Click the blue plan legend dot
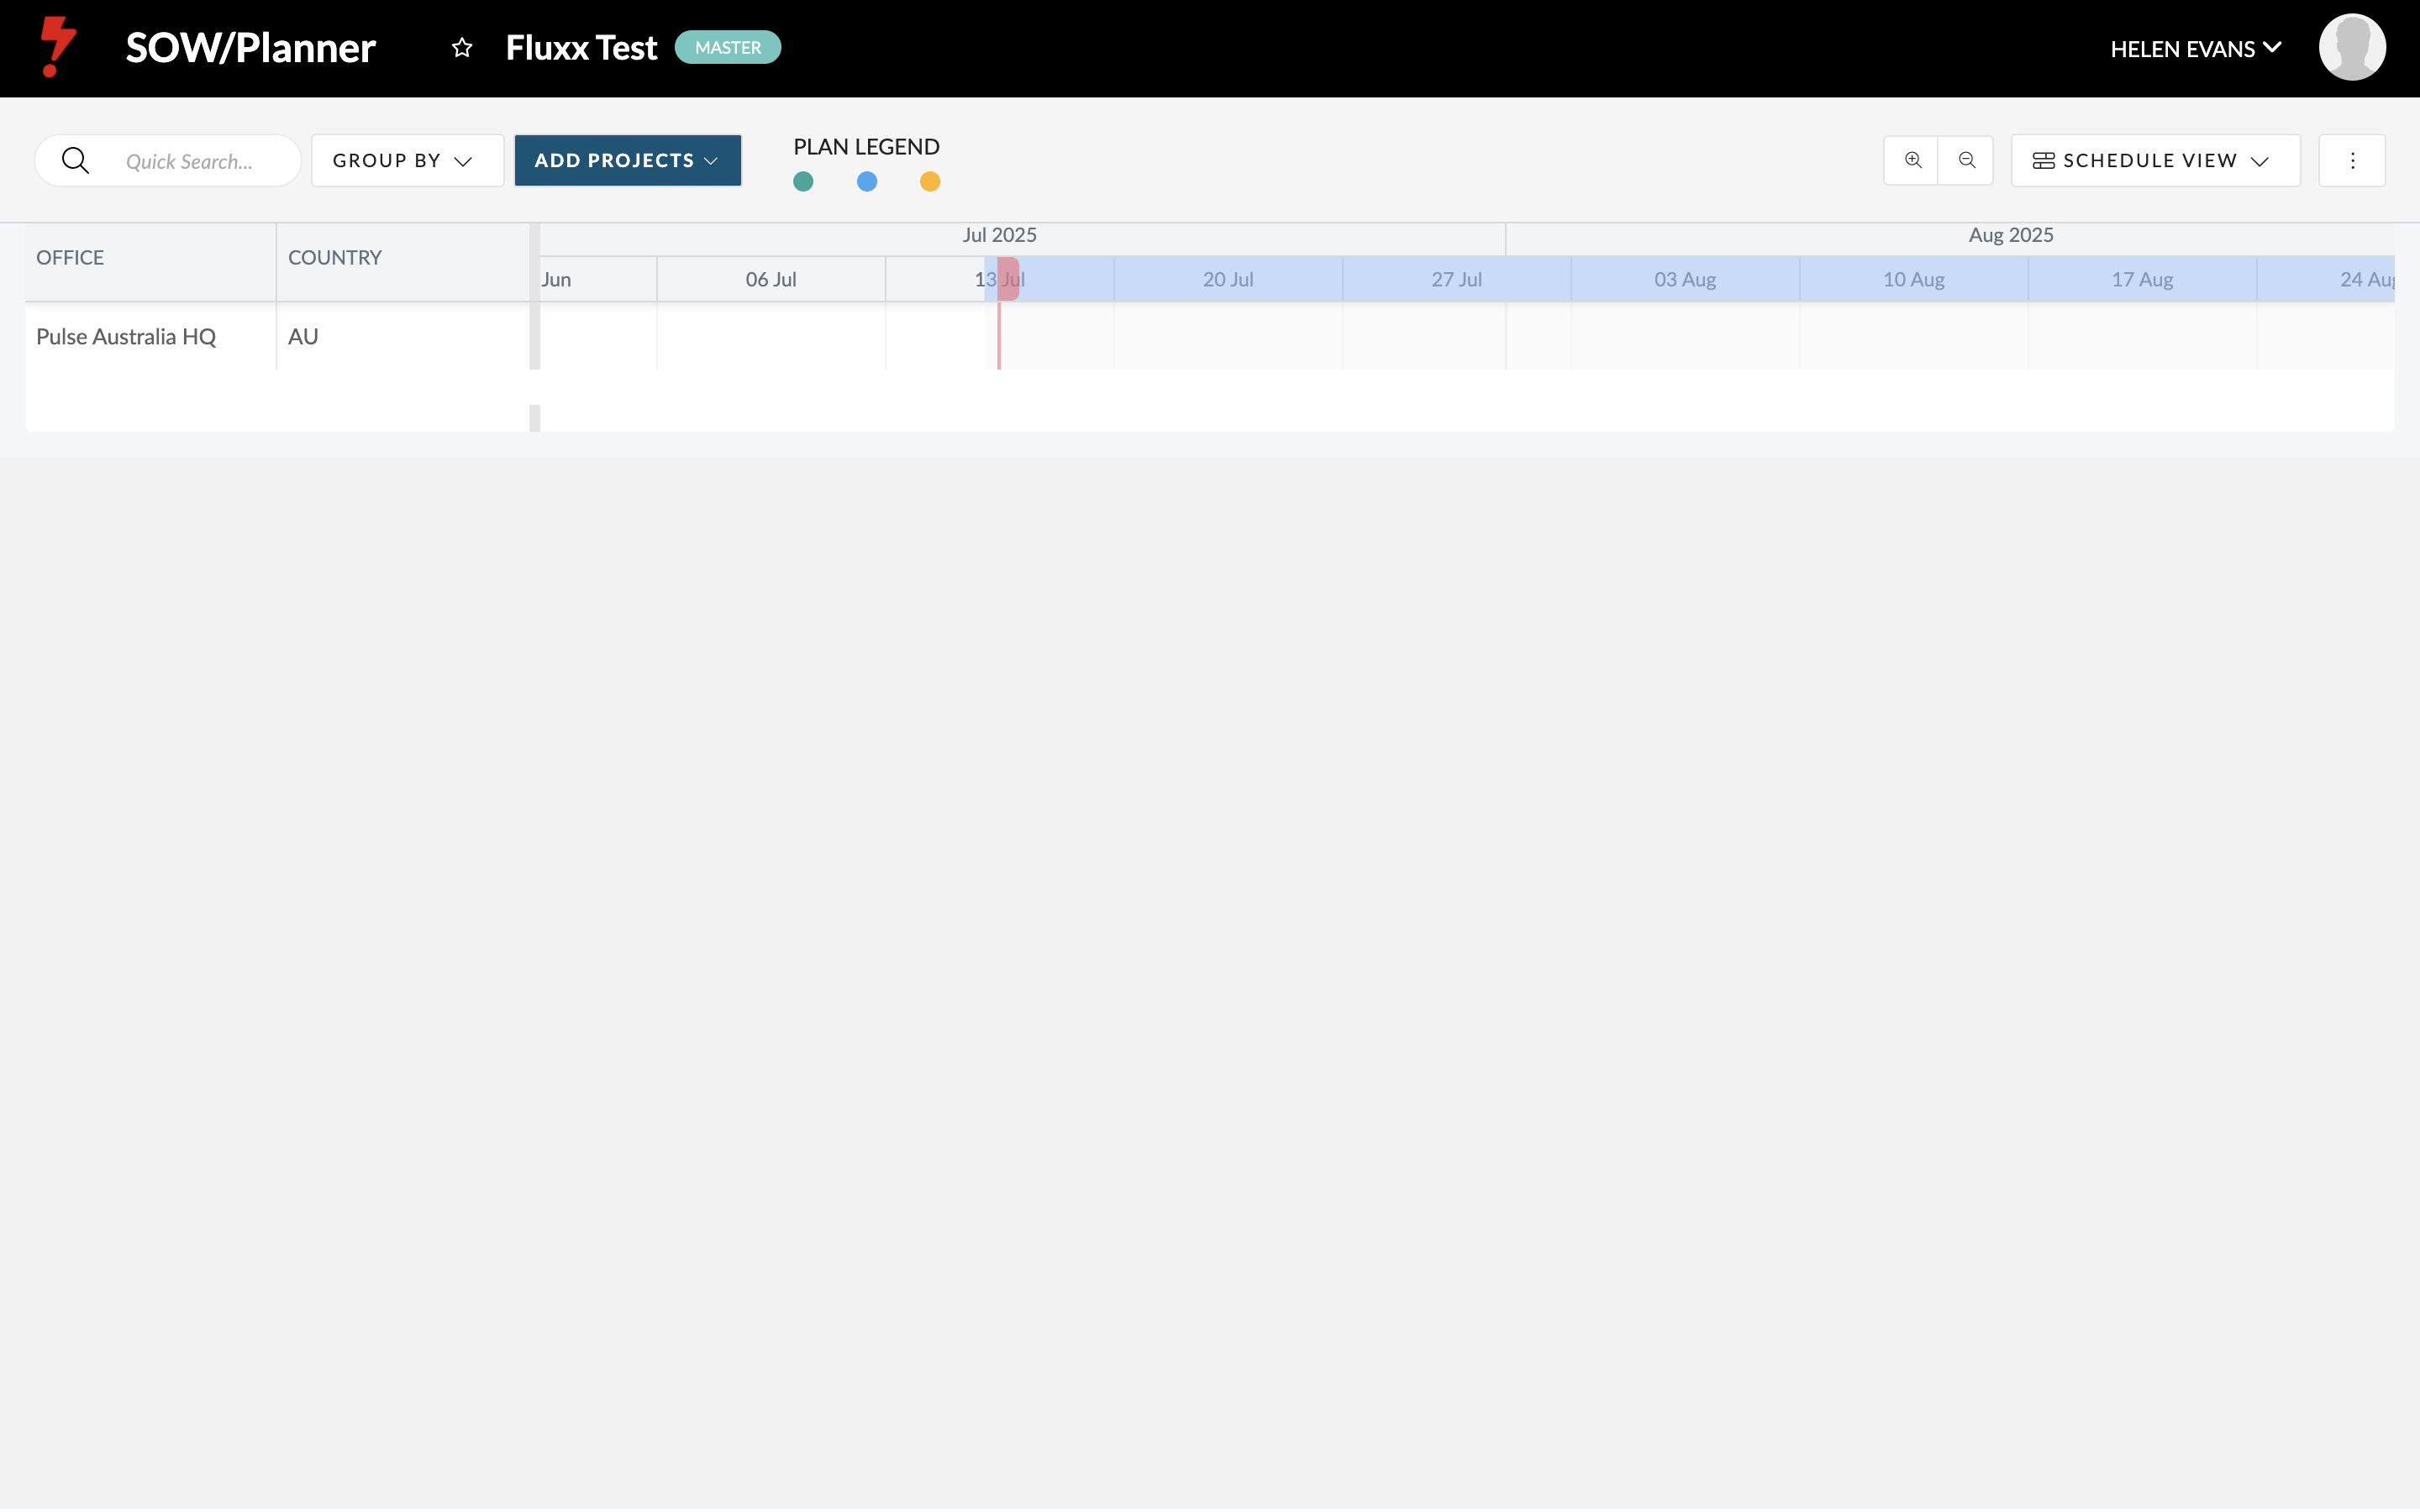This screenshot has height=1512, width=2420. [x=867, y=181]
